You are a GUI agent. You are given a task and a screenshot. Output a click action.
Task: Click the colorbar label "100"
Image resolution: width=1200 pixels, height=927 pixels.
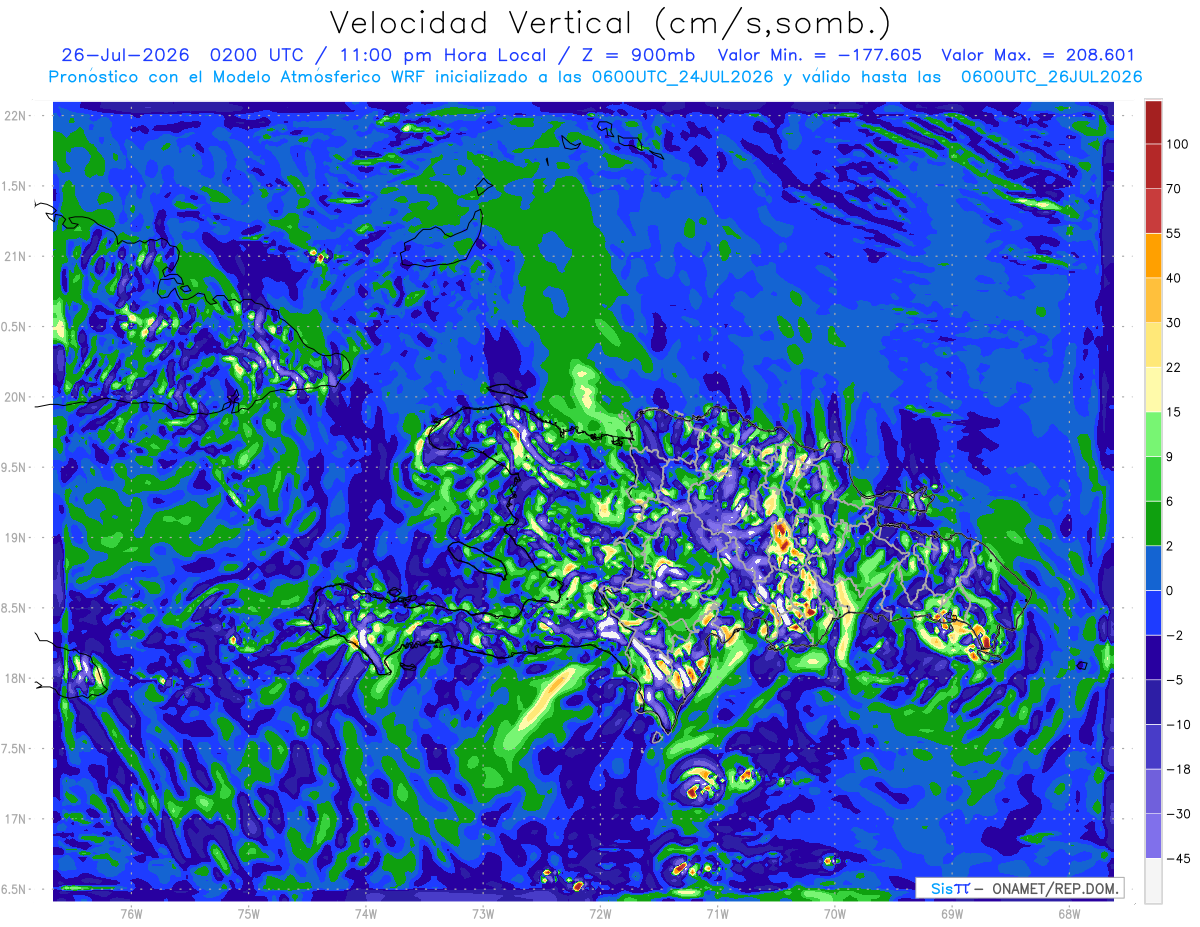[1176, 145]
